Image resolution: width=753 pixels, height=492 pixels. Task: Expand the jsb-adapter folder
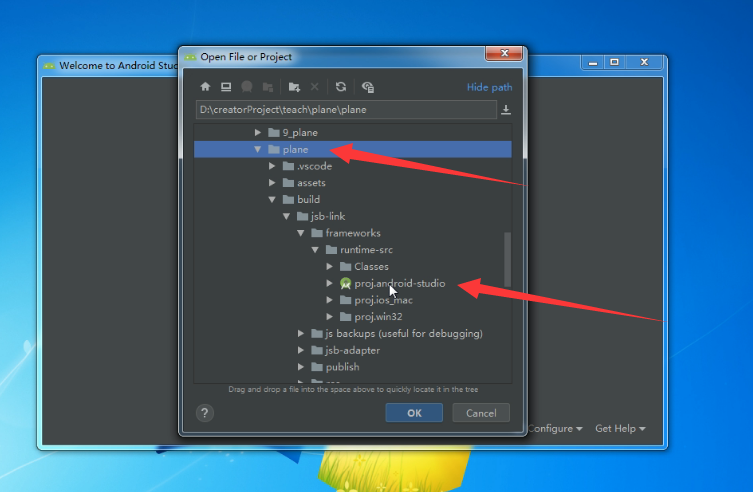tap(301, 350)
